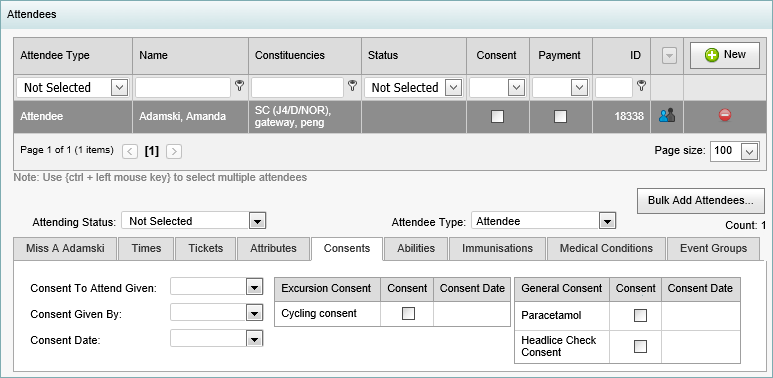Tick the Consent checkbox for Adamski row
The width and height of the screenshot is (773, 378).
[497, 116]
